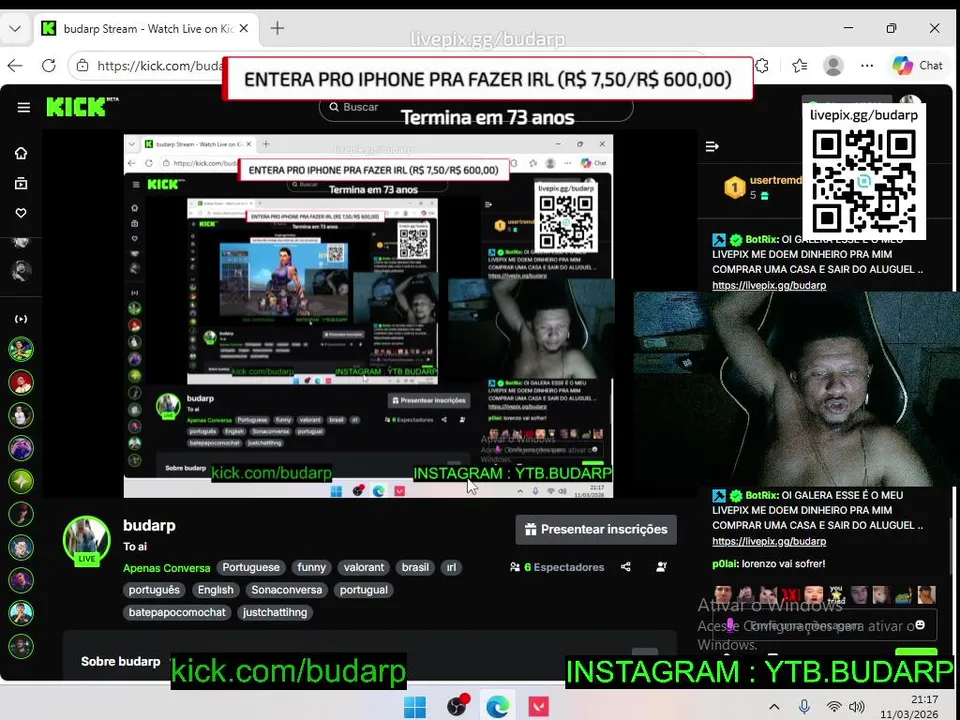Screen dimensions: 960x720
Task: Select the Portuguese tag
Action: point(251,568)
